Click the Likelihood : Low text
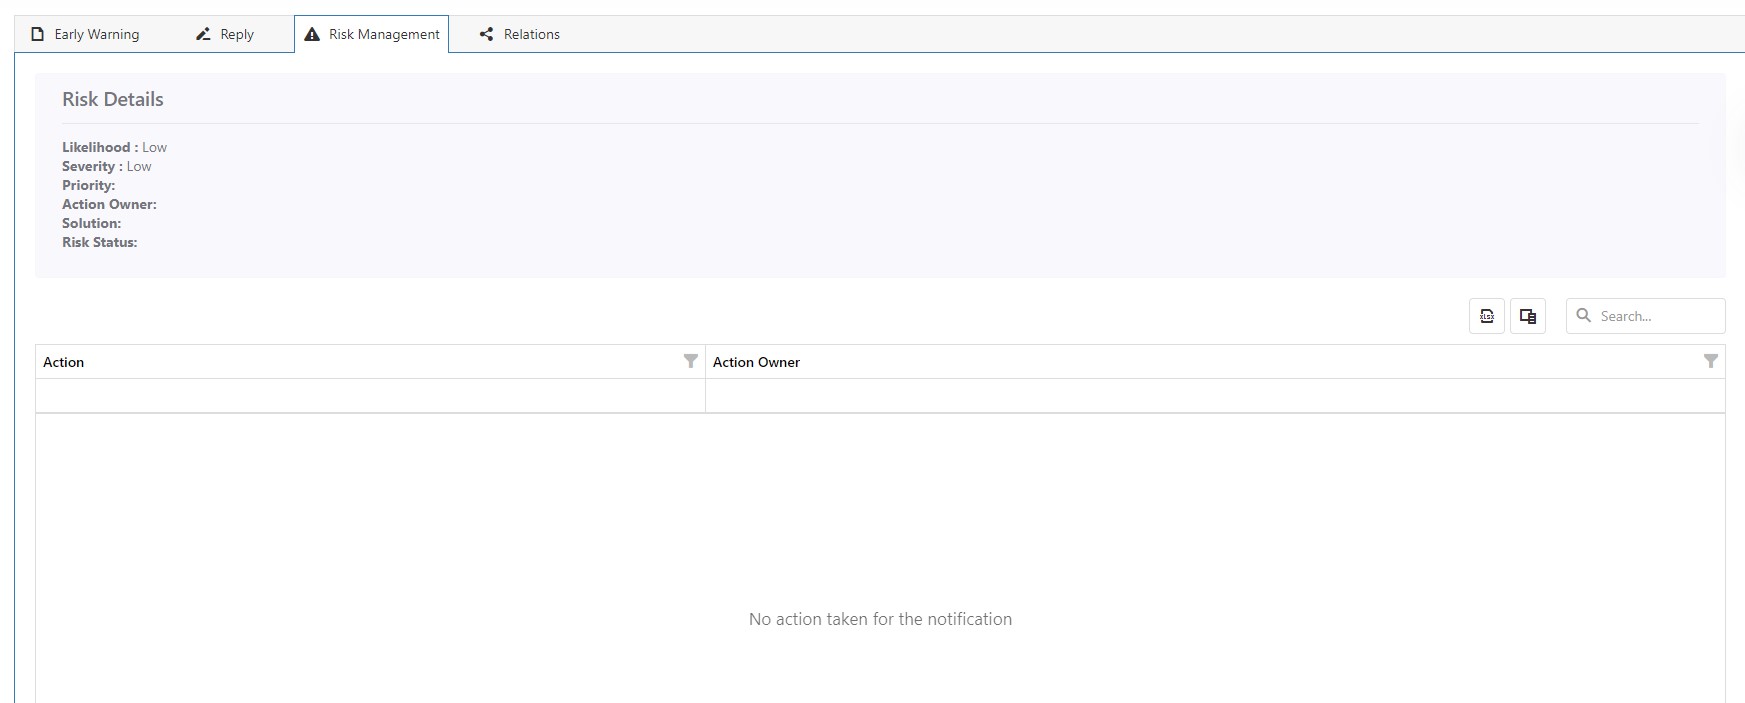The height and width of the screenshot is (703, 1745). [114, 147]
